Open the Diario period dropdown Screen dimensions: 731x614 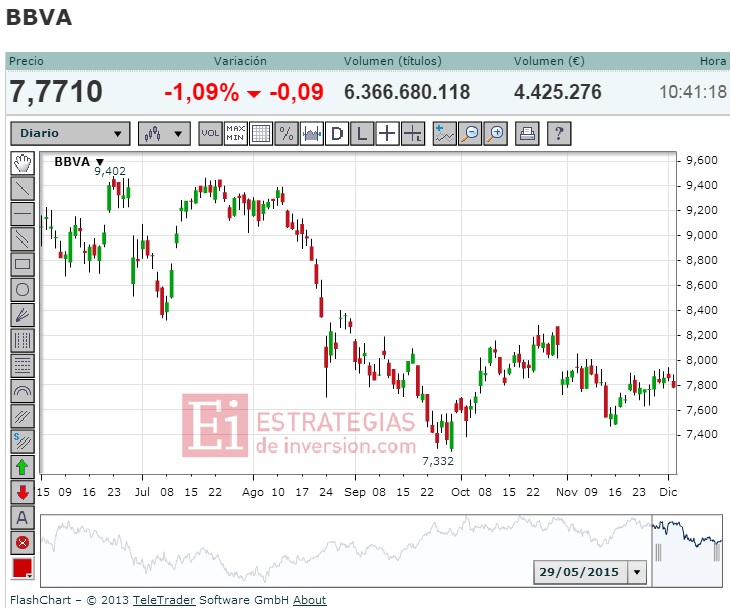pos(70,134)
